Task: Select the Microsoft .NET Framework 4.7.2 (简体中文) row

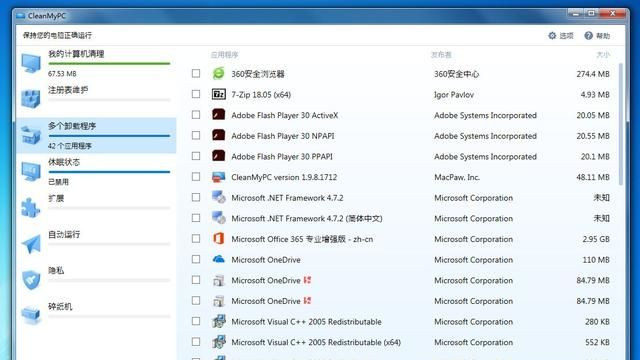Action: pos(400,218)
